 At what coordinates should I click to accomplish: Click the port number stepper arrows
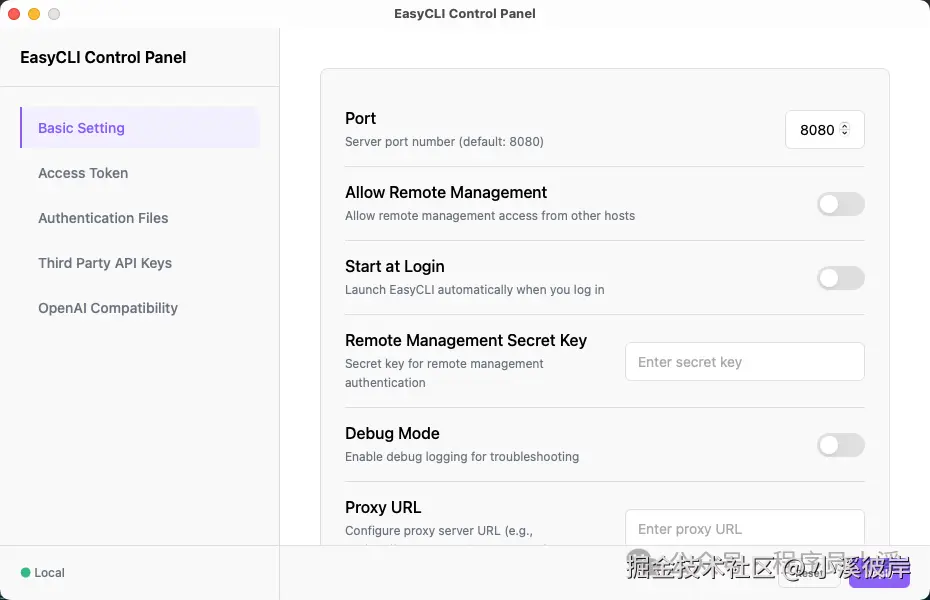[845, 129]
